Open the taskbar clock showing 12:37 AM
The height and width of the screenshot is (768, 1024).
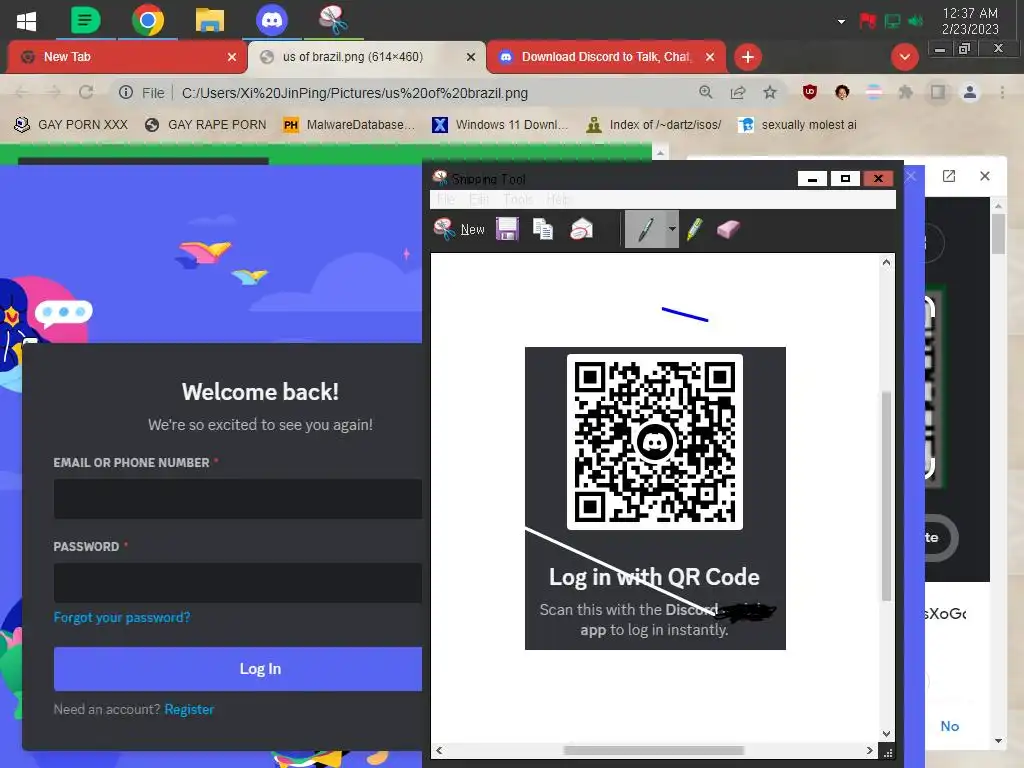tap(970, 21)
